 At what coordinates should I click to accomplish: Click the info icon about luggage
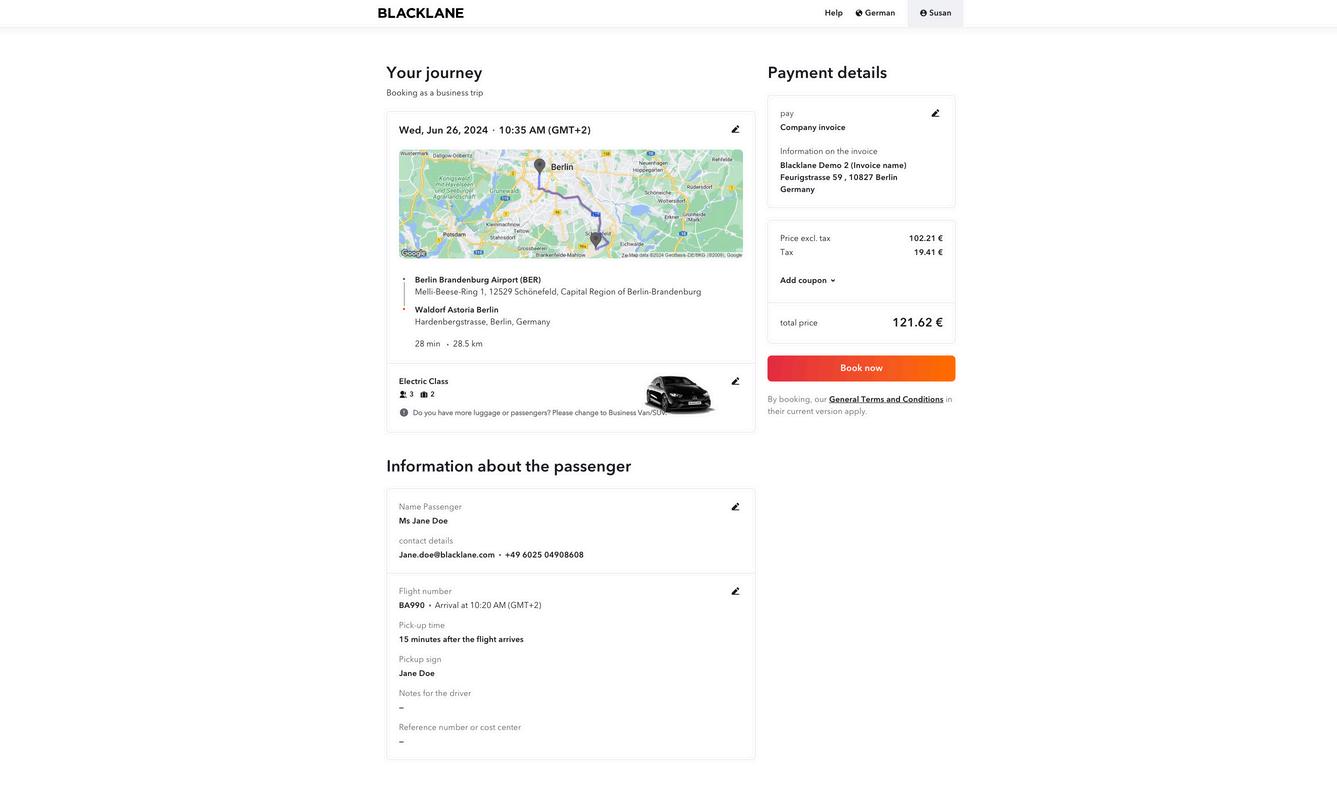click(x=404, y=412)
